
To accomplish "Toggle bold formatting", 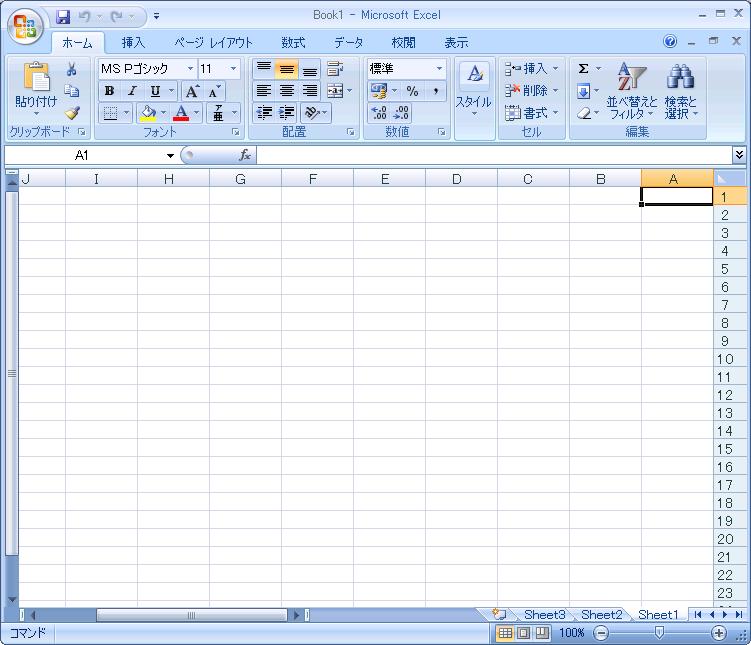I will pyautogui.click(x=109, y=91).
